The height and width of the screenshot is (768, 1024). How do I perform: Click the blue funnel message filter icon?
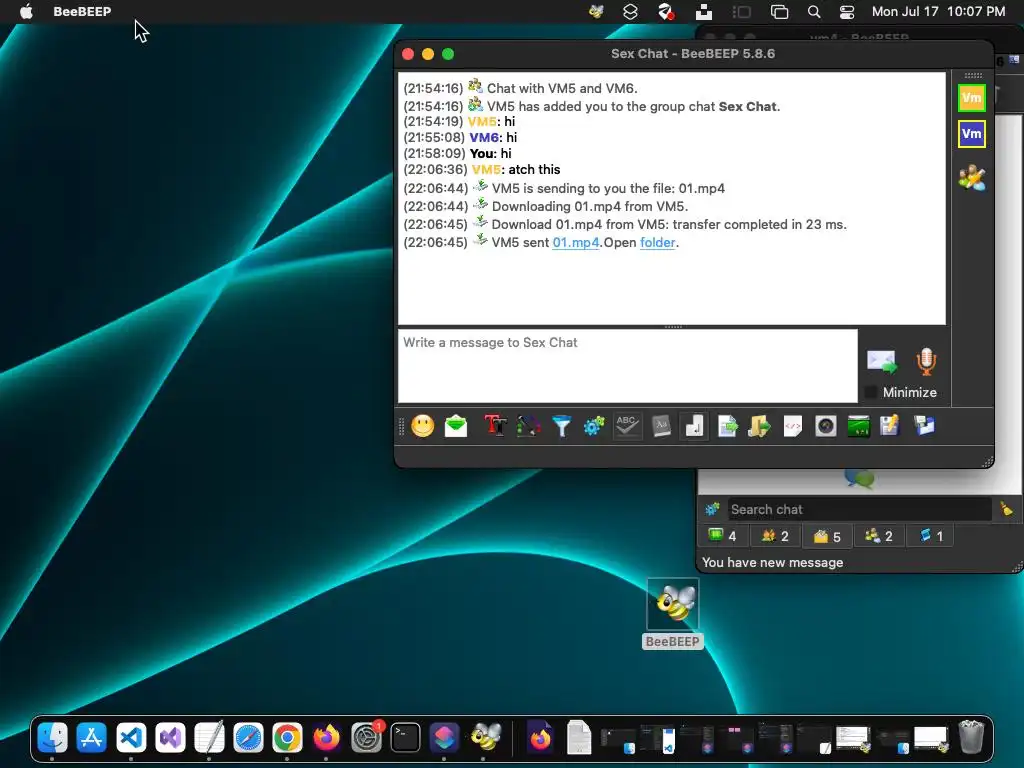point(562,426)
